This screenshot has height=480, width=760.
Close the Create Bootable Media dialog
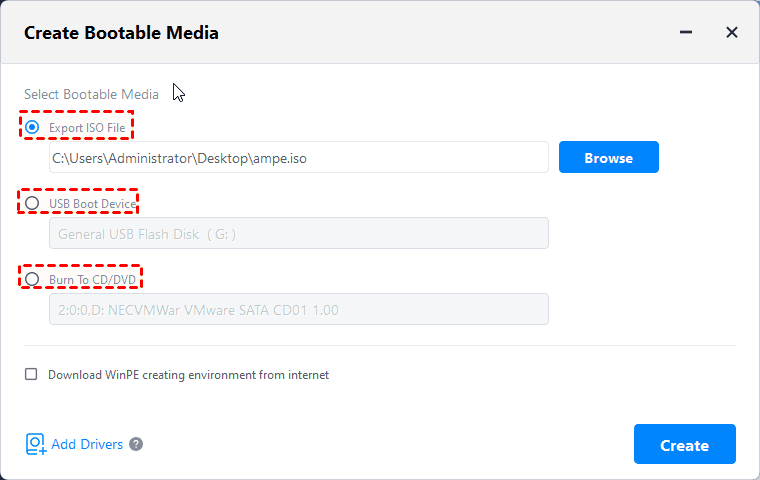[731, 33]
